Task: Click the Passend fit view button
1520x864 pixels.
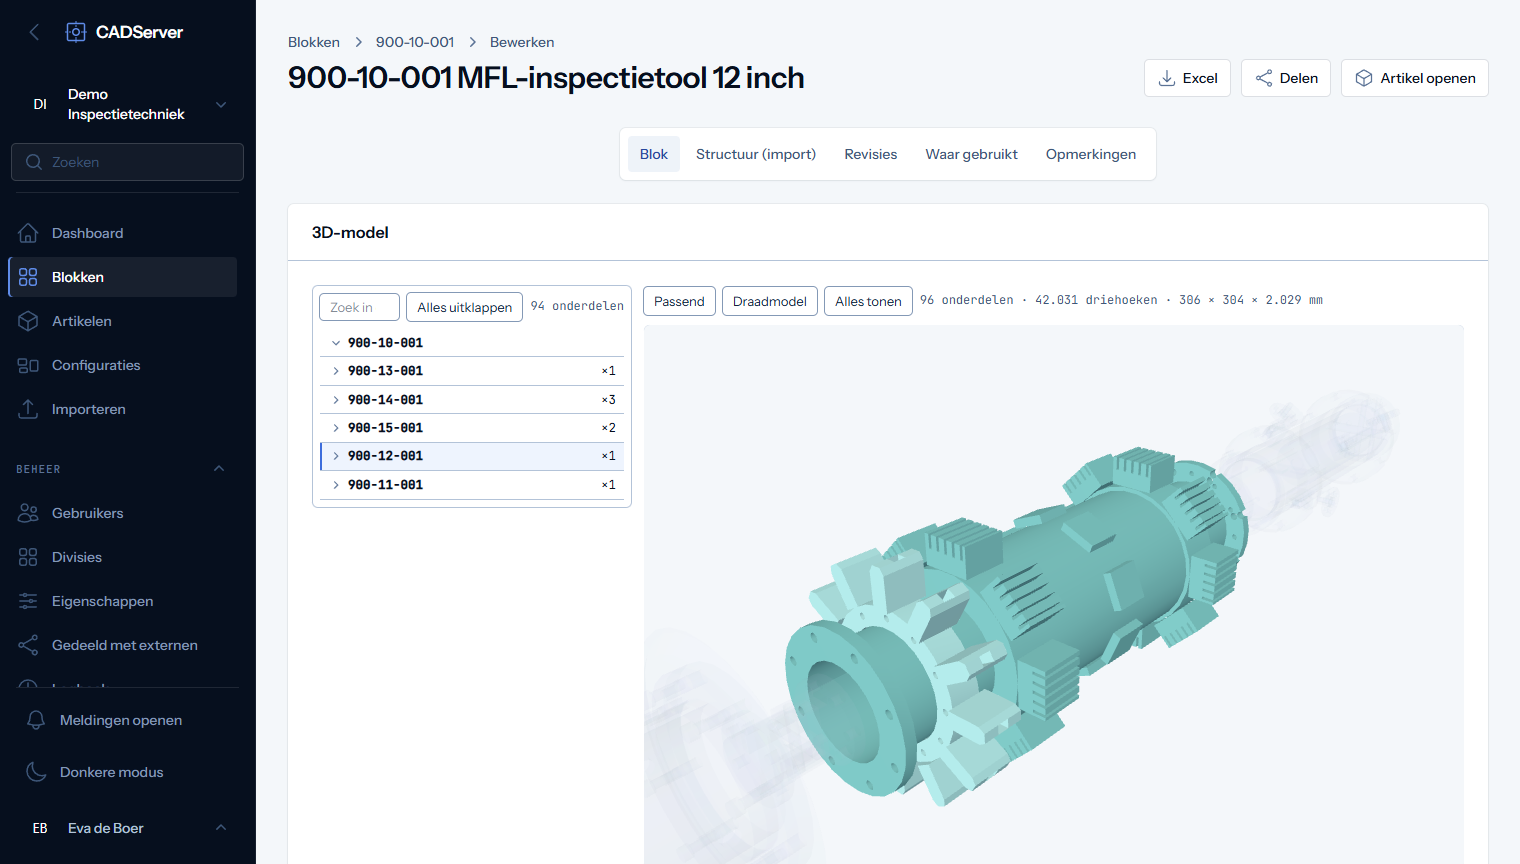Action: (x=679, y=301)
